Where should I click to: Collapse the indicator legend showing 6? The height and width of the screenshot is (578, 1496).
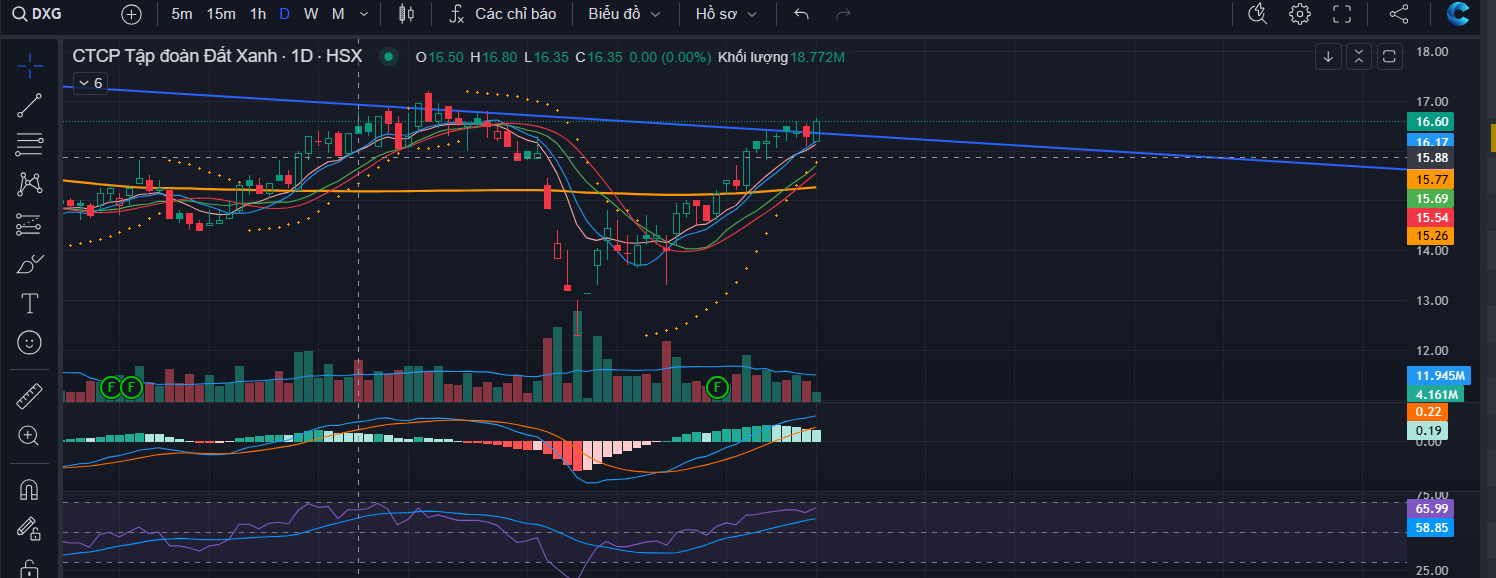click(x=88, y=83)
